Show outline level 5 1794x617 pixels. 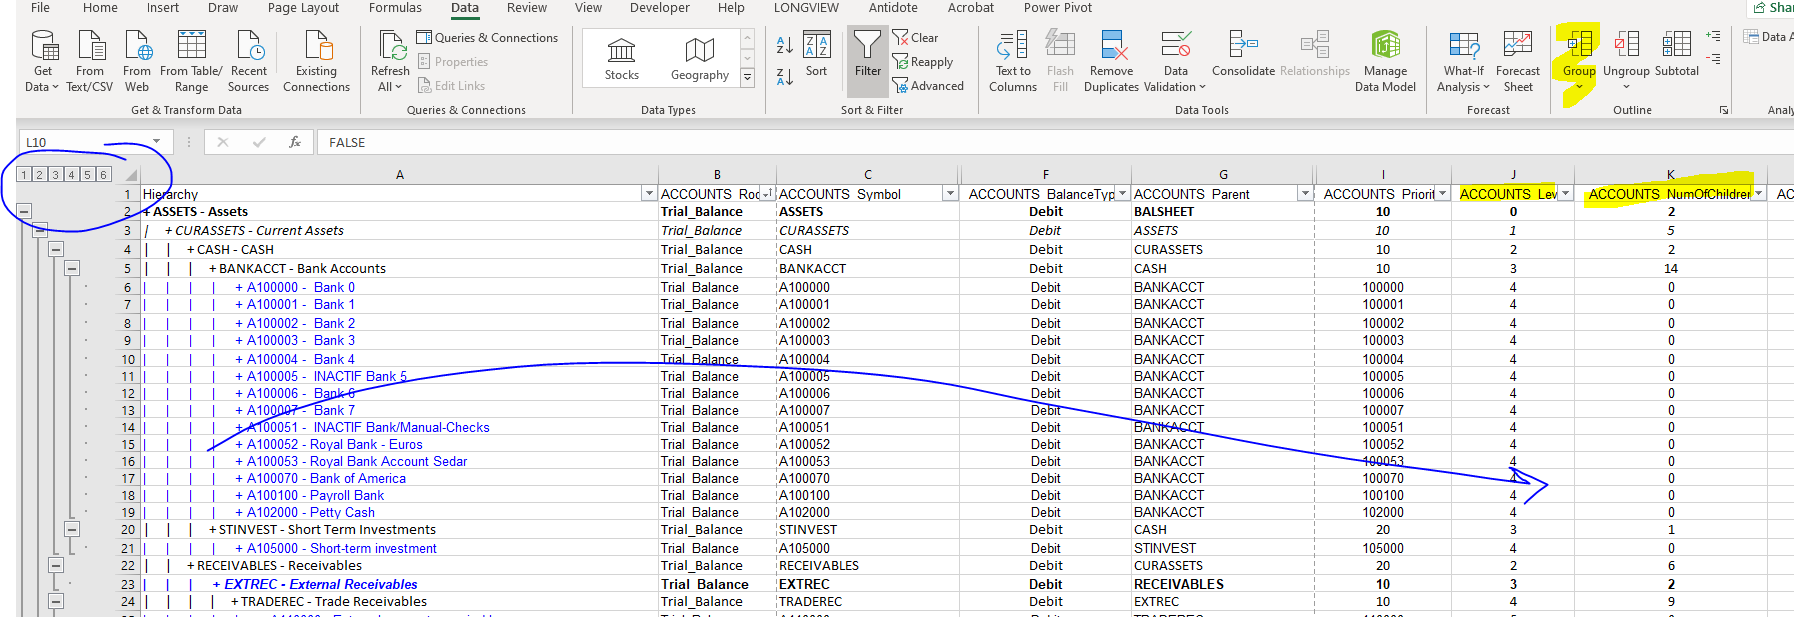(87, 175)
